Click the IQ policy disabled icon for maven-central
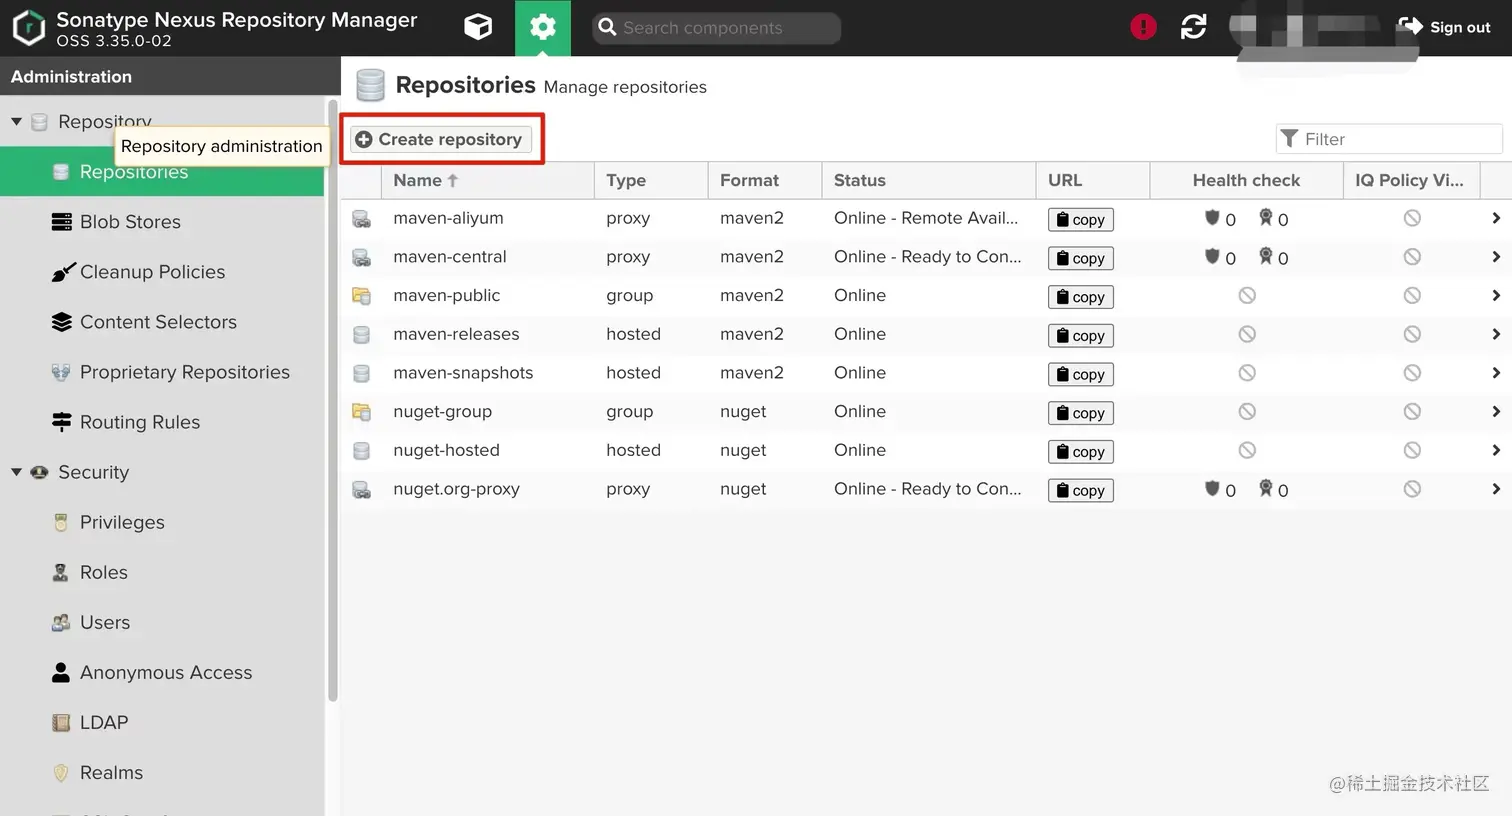 (x=1412, y=257)
